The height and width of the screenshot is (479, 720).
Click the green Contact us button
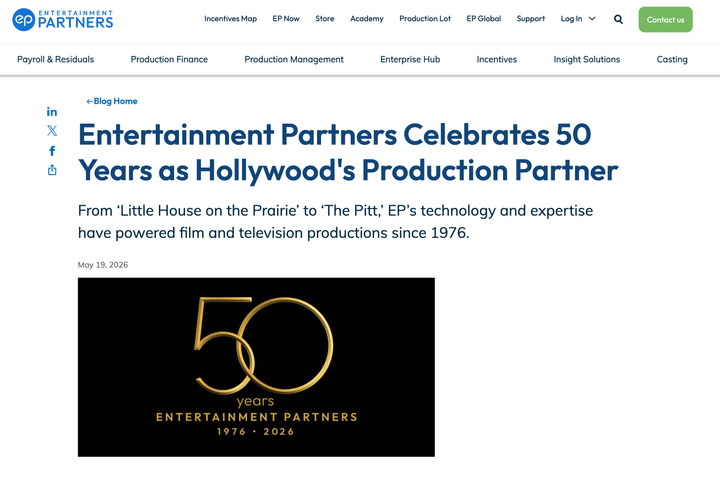coord(665,19)
